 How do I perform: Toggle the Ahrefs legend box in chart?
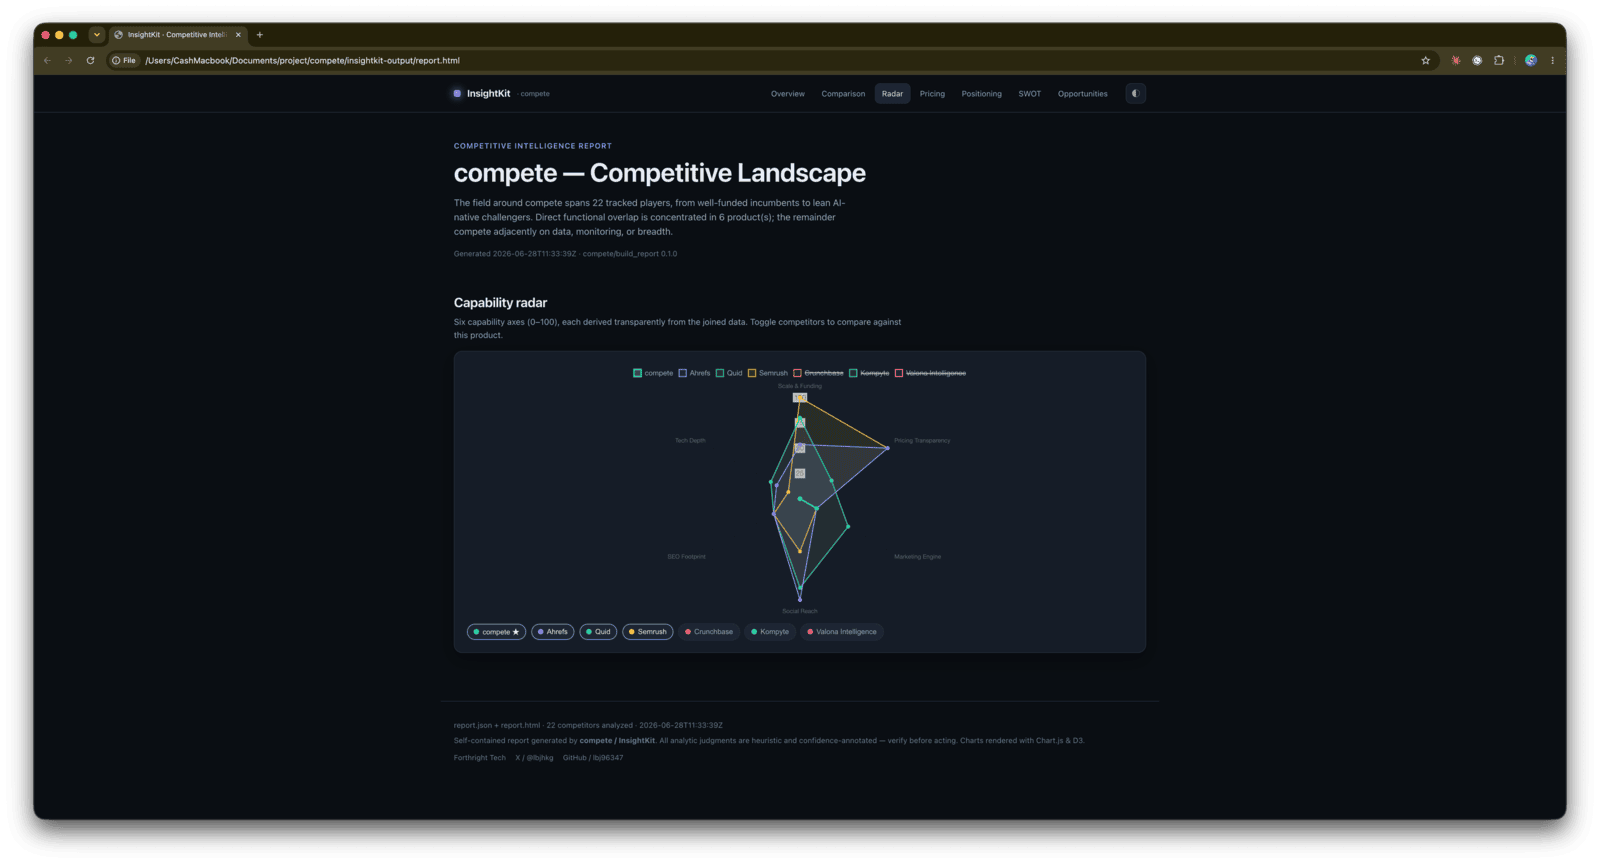point(683,373)
